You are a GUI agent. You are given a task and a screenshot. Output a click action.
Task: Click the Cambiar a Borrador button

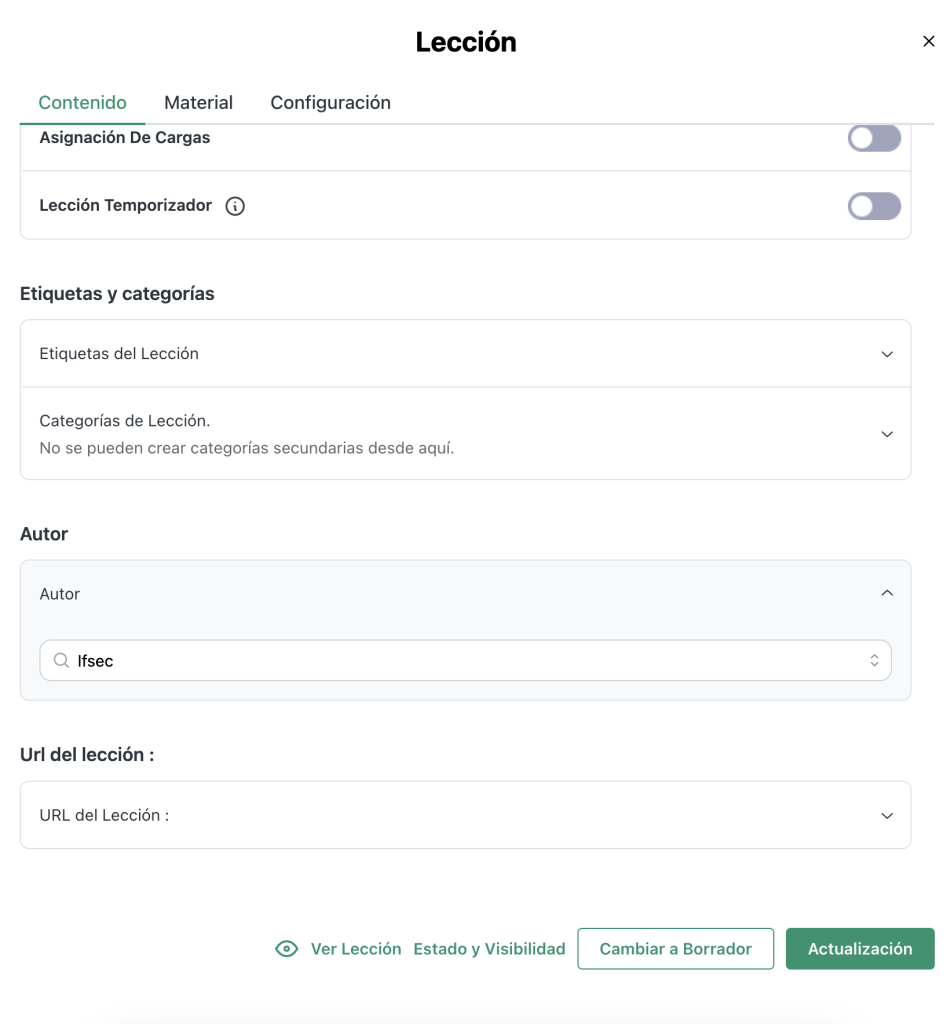point(675,949)
